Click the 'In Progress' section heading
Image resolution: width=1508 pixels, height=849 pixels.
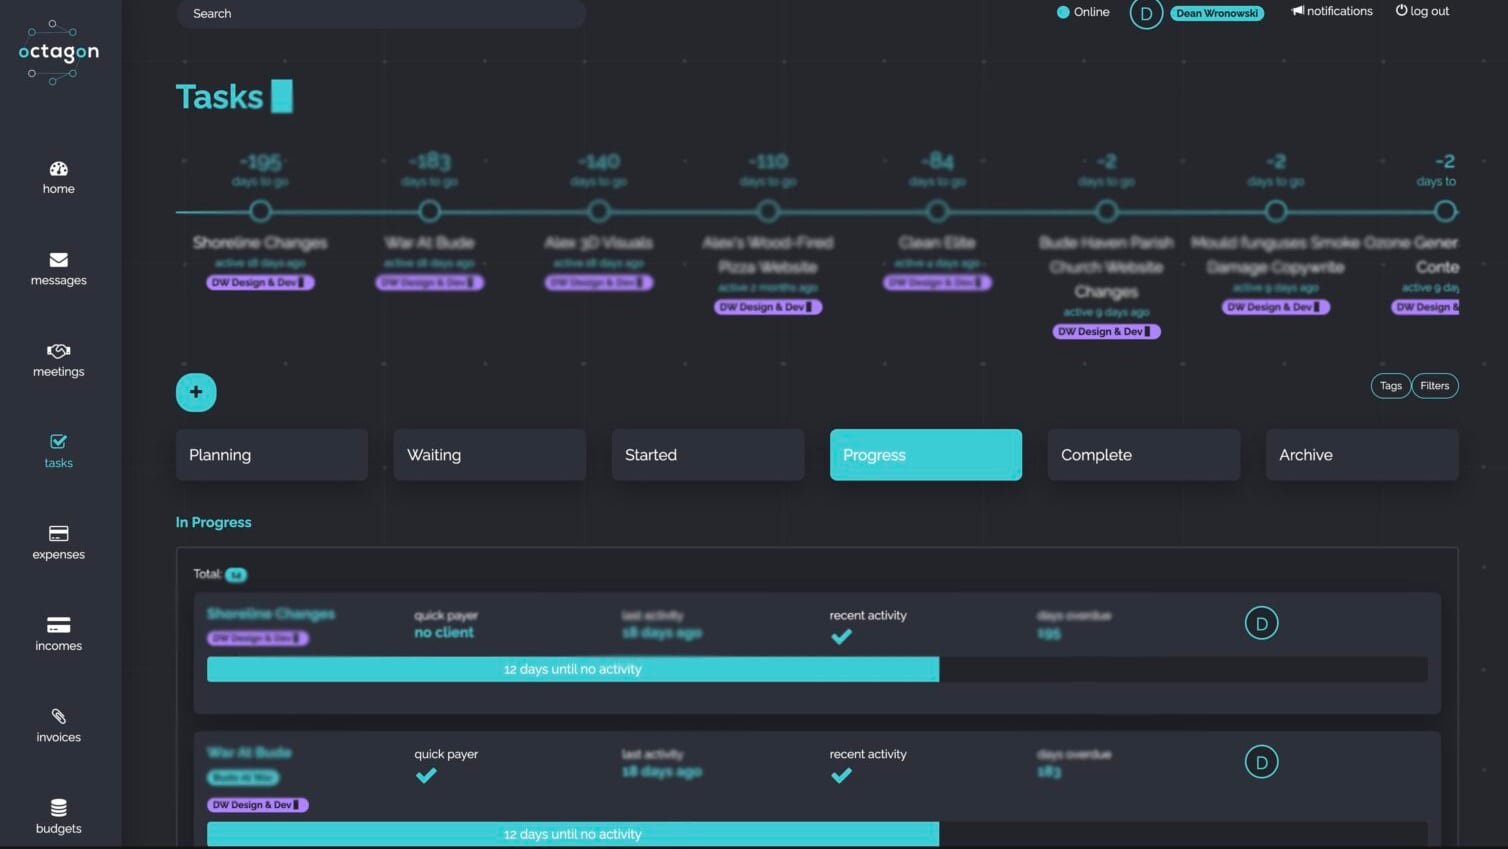click(214, 522)
